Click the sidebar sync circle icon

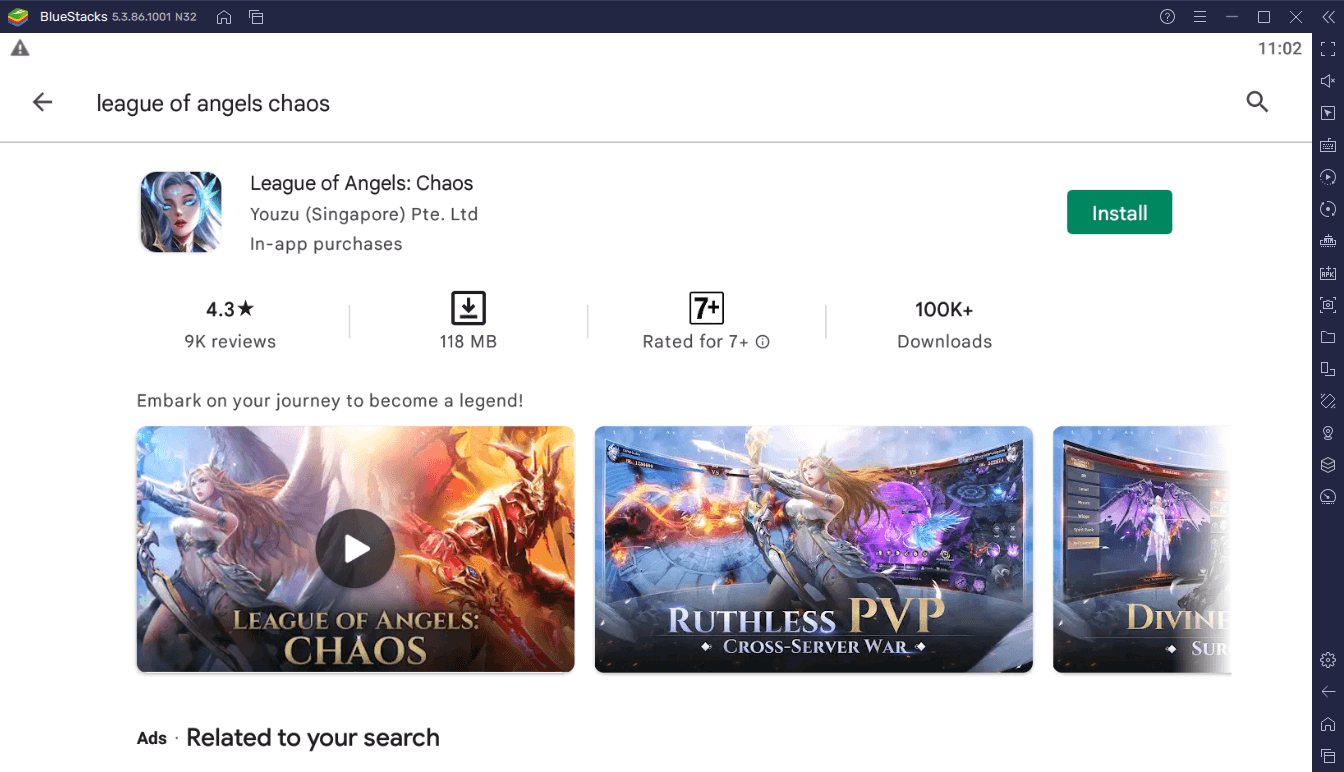pos(1328,209)
